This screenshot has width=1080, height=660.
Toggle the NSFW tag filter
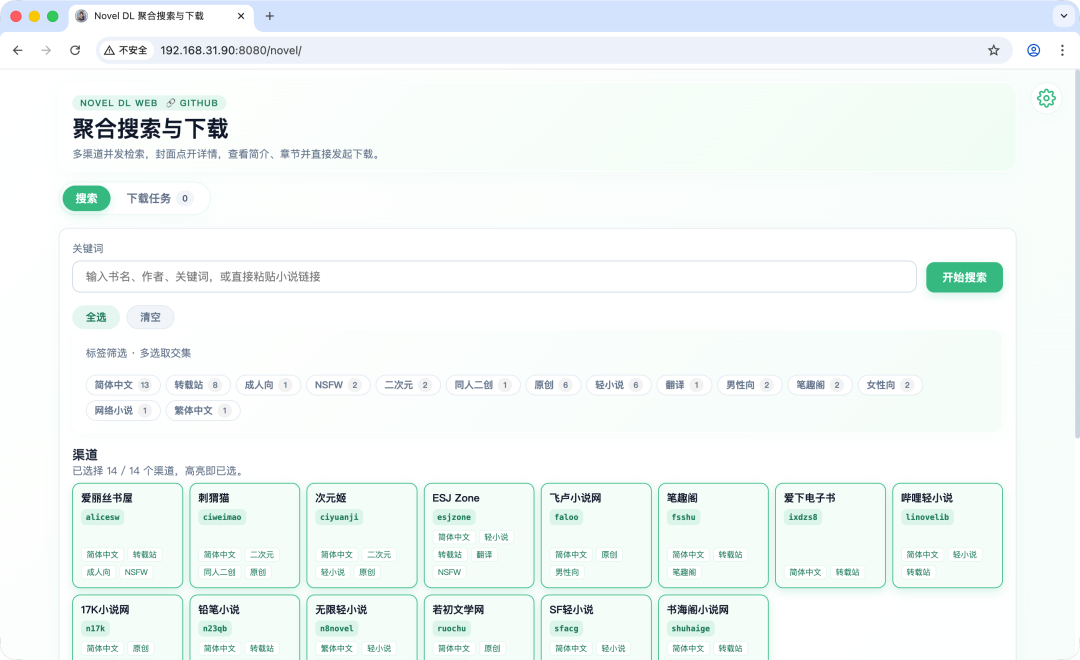coord(338,385)
